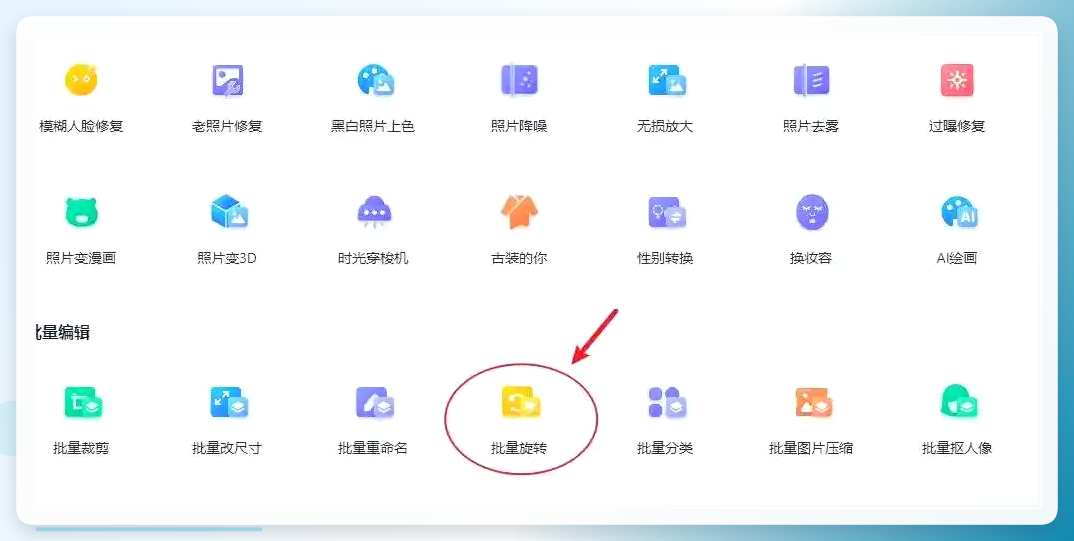Open 照片变漫画 cartoon face icon
Image resolution: width=1074 pixels, height=541 pixels.
[81, 212]
